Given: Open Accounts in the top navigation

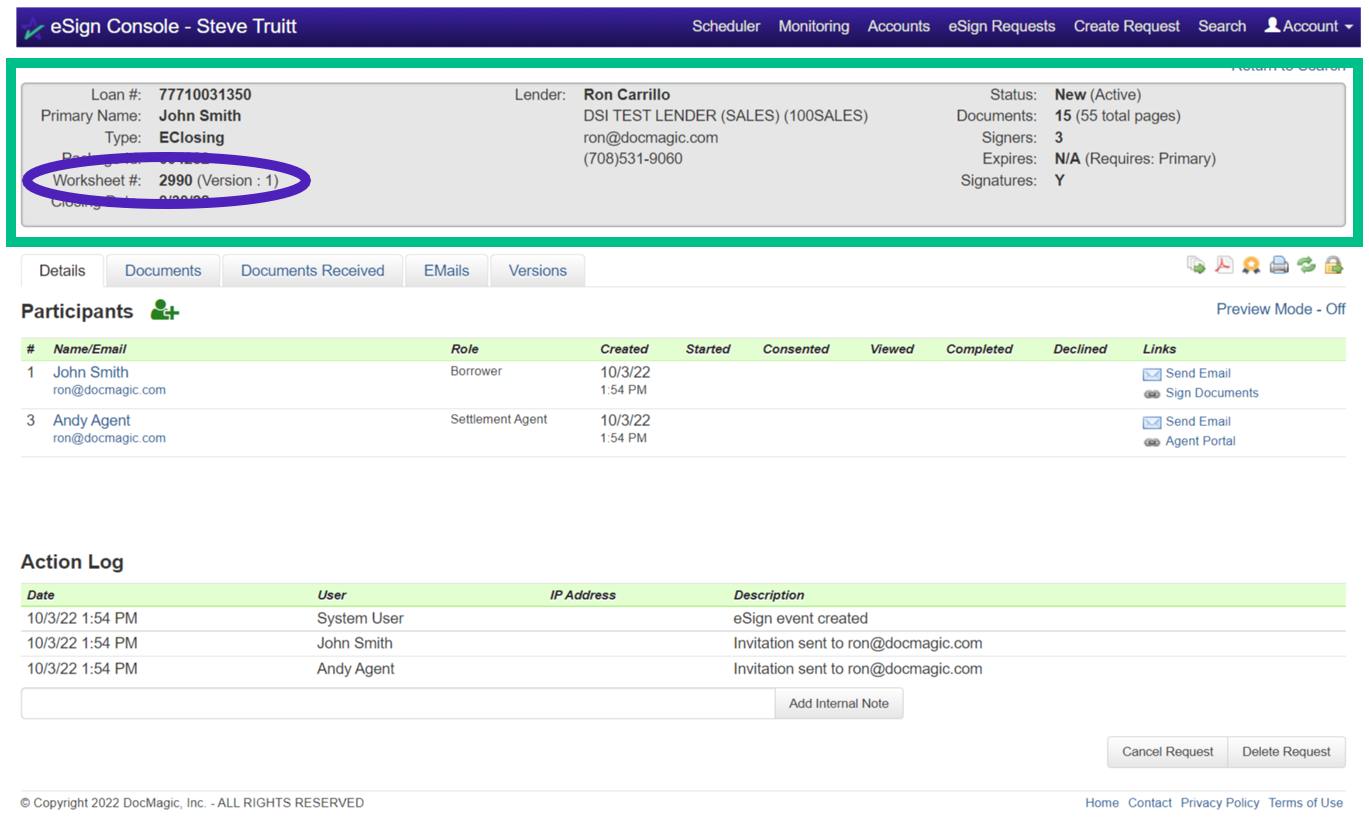Looking at the screenshot, I should tap(899, 26).
